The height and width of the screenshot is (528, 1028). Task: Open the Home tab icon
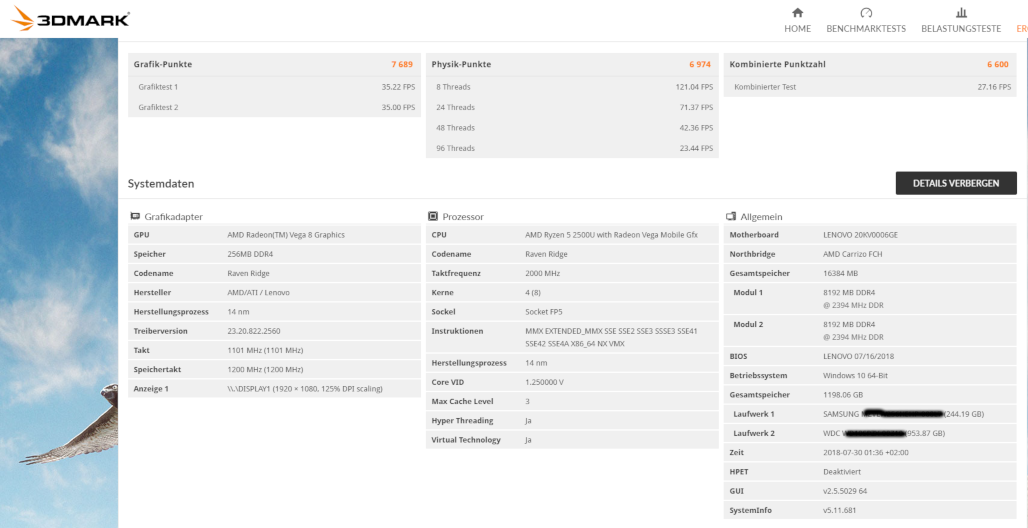pyautogui.click(x=797, y=12)
